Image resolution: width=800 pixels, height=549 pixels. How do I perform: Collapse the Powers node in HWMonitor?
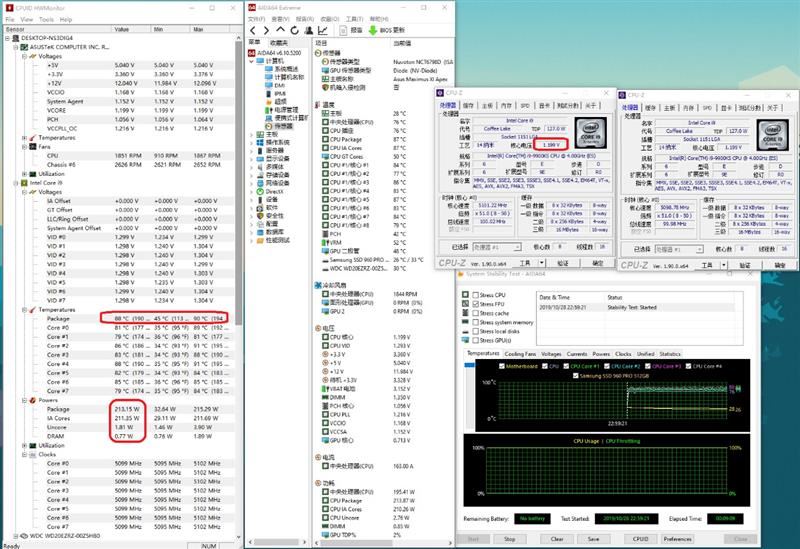click(x=24, y=400)
